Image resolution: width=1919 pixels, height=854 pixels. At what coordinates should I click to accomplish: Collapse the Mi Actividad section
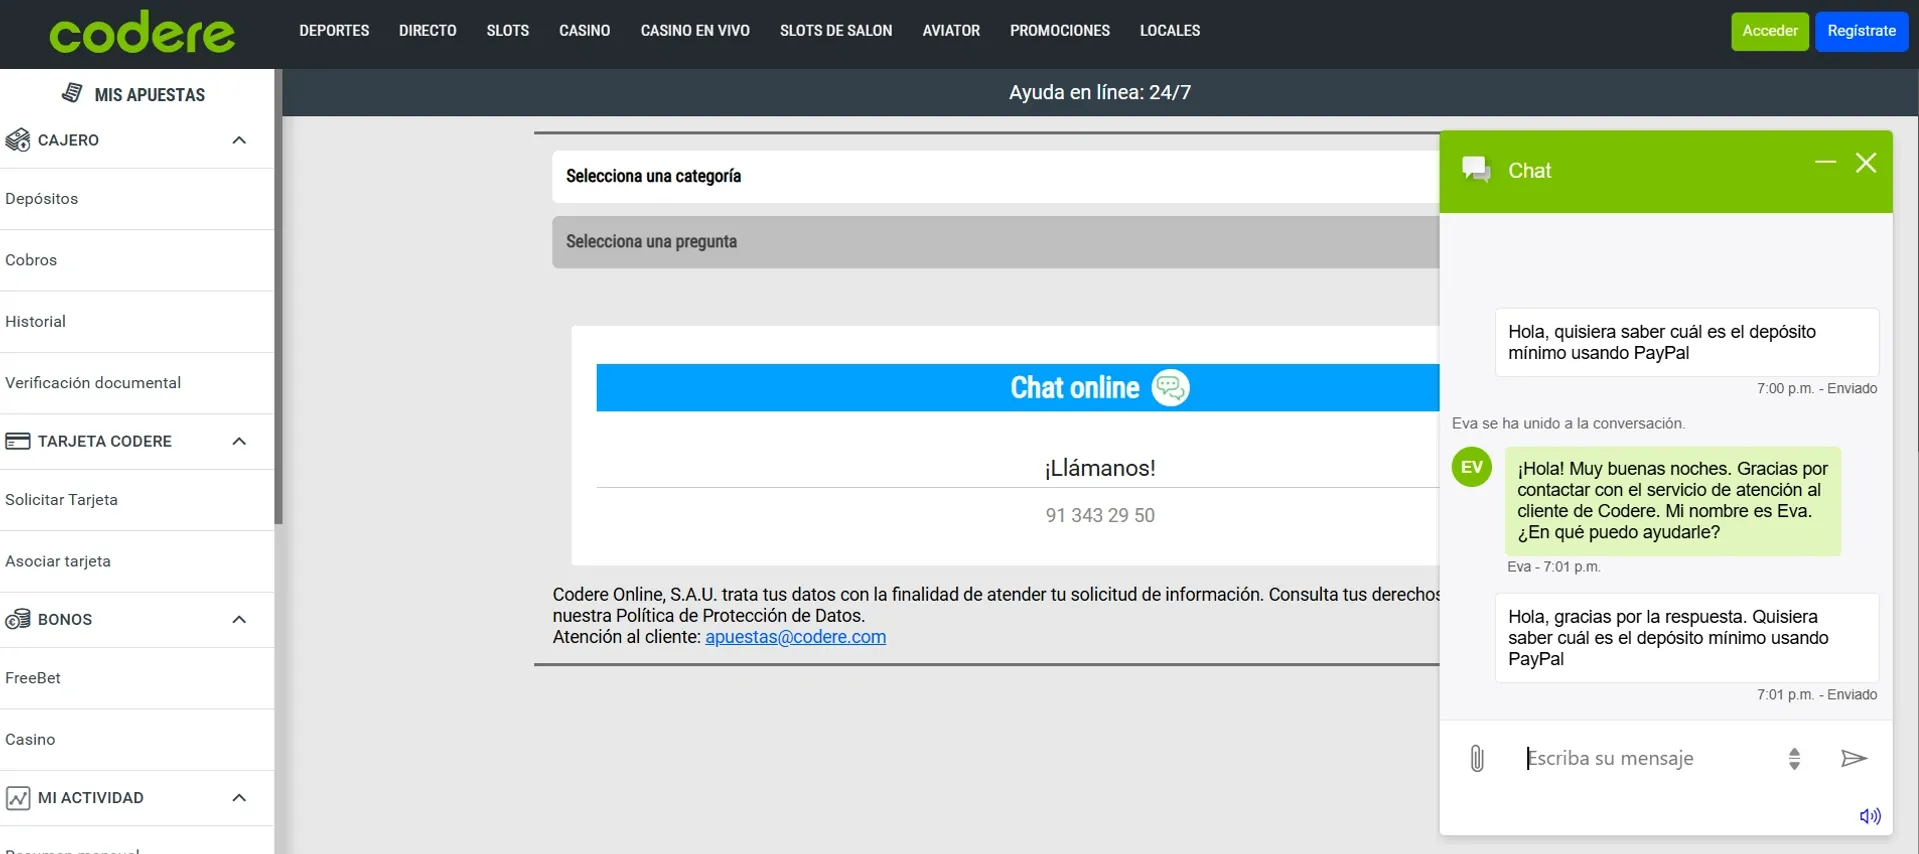(239, 798)
